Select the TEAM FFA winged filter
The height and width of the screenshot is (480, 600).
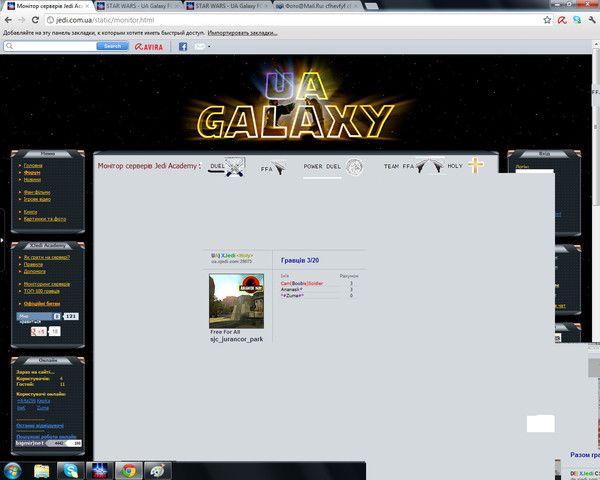tap(430, 166)
